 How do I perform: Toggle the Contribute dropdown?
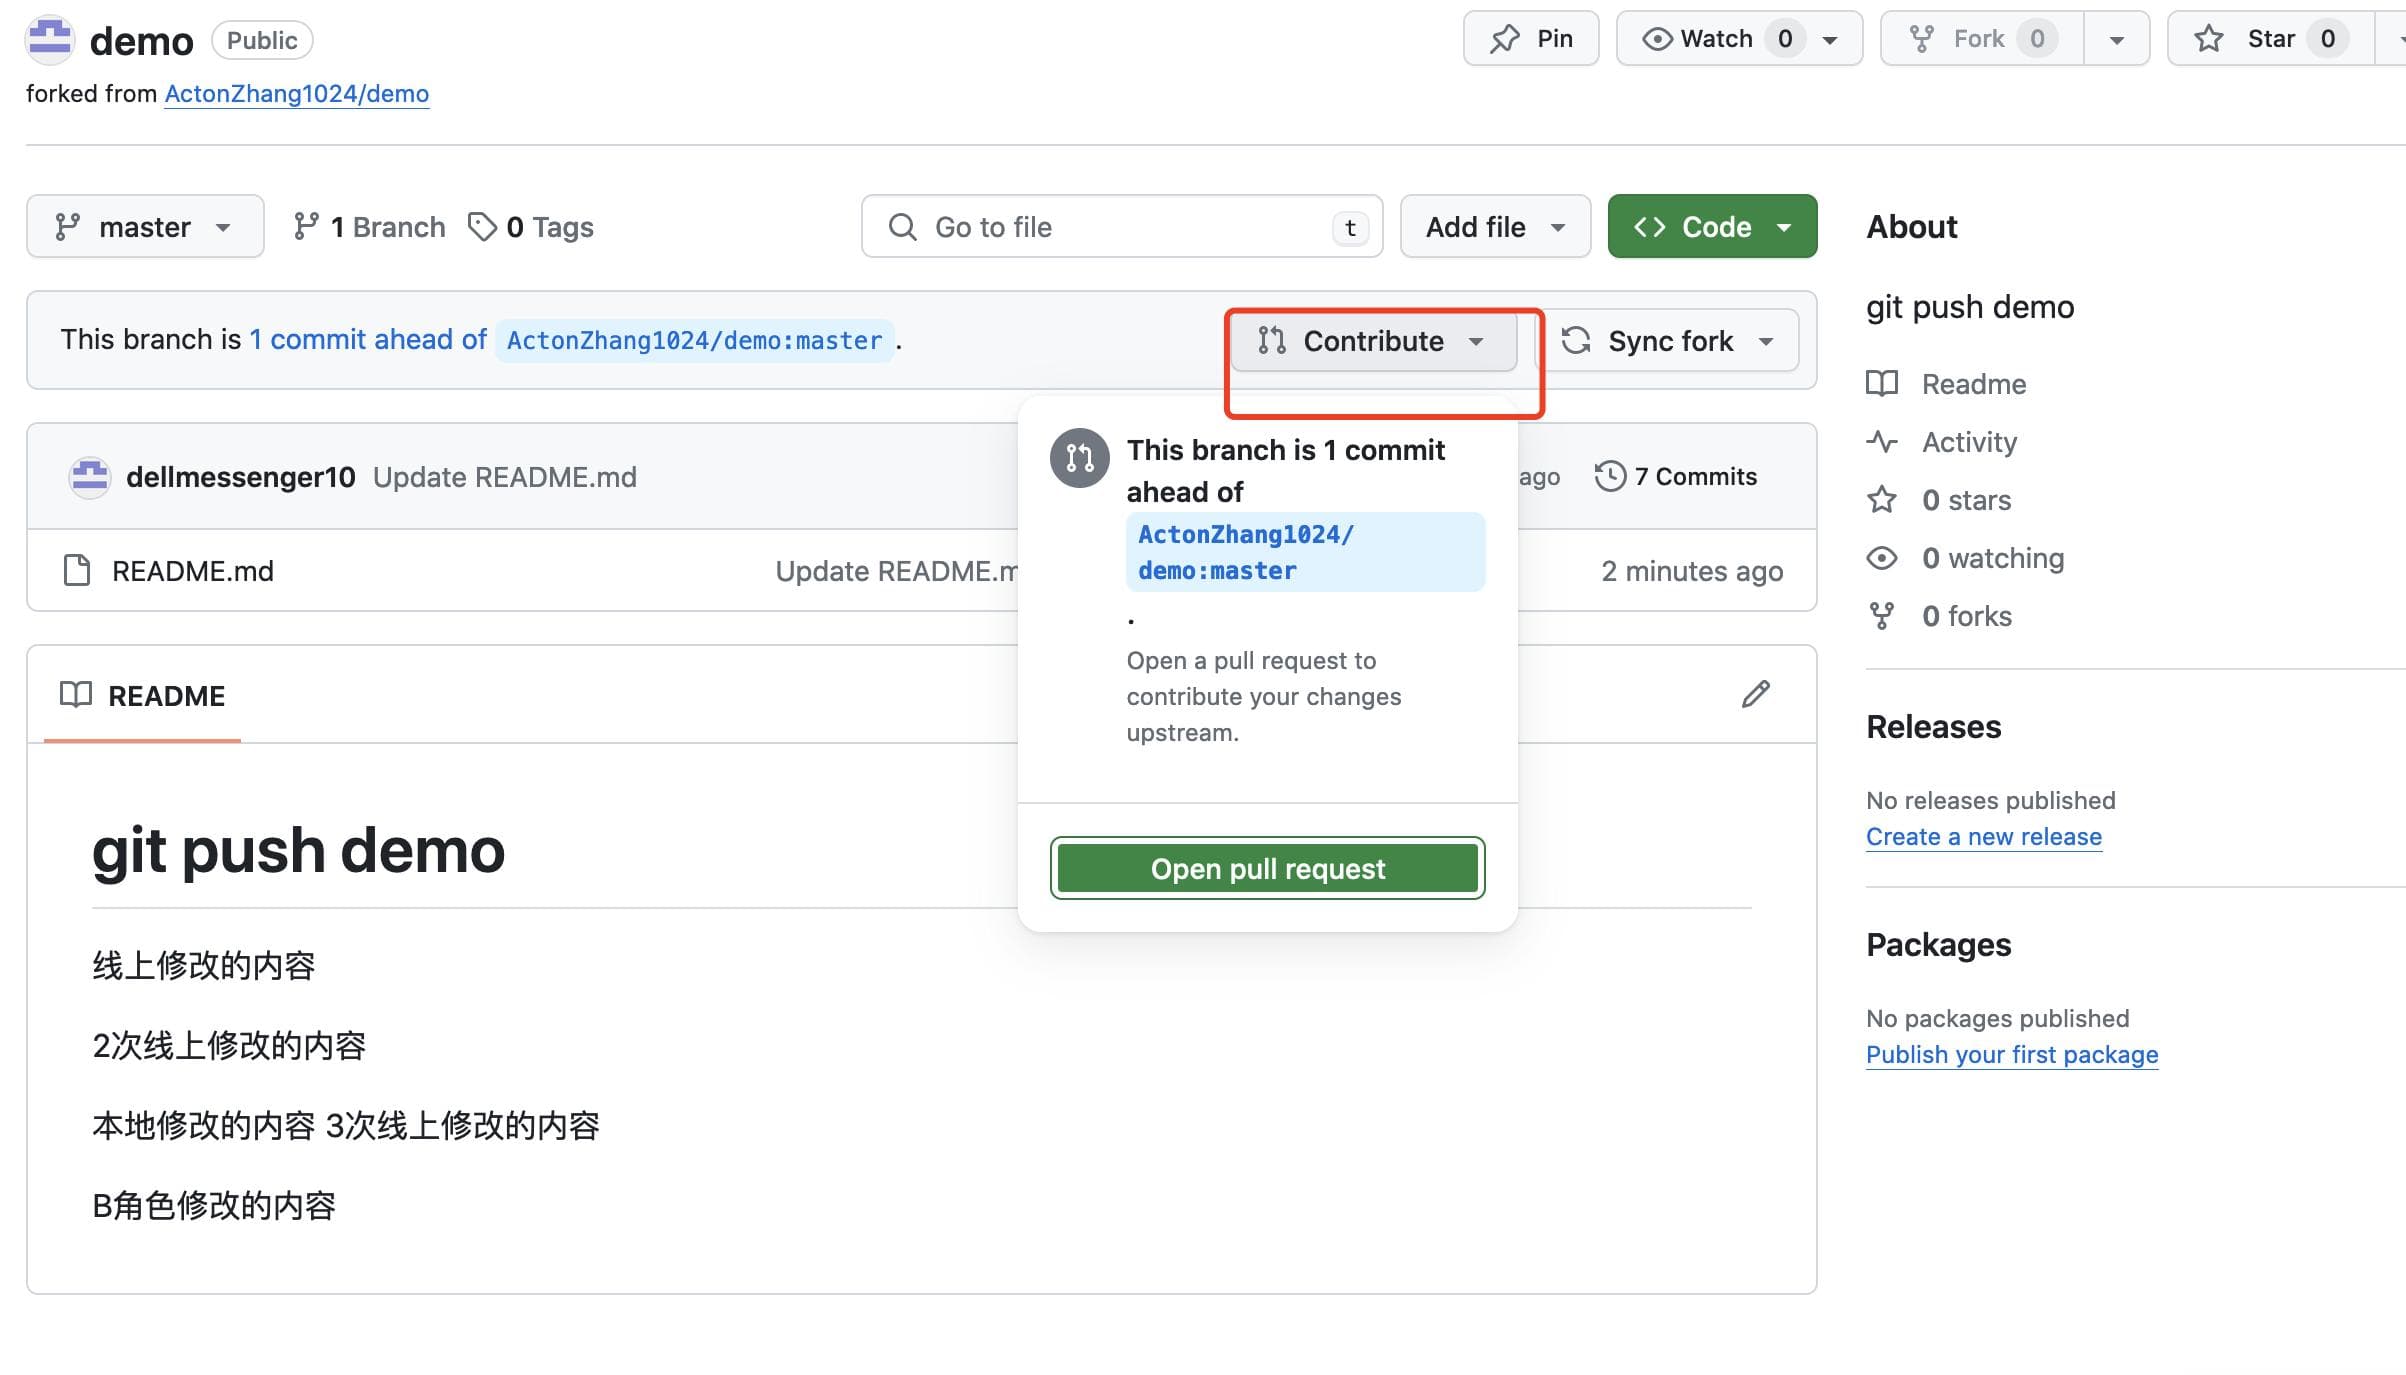[1373, 341]
